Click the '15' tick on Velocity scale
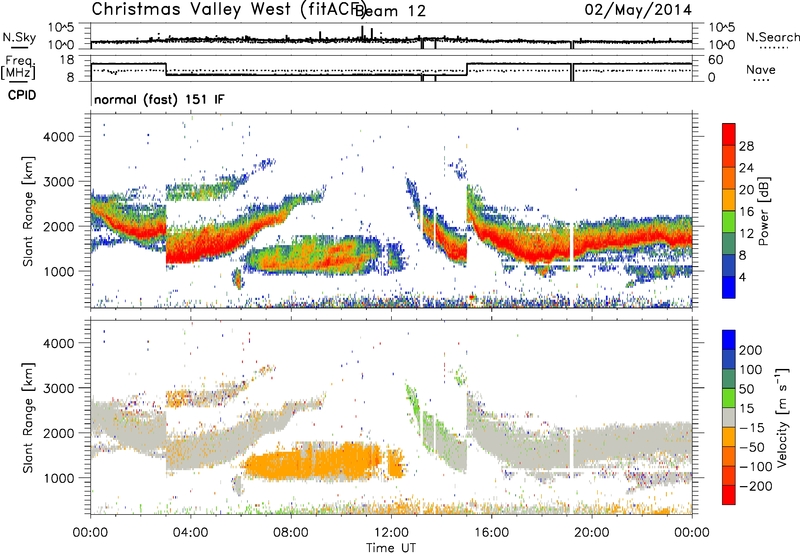 (x=746, y=409)
